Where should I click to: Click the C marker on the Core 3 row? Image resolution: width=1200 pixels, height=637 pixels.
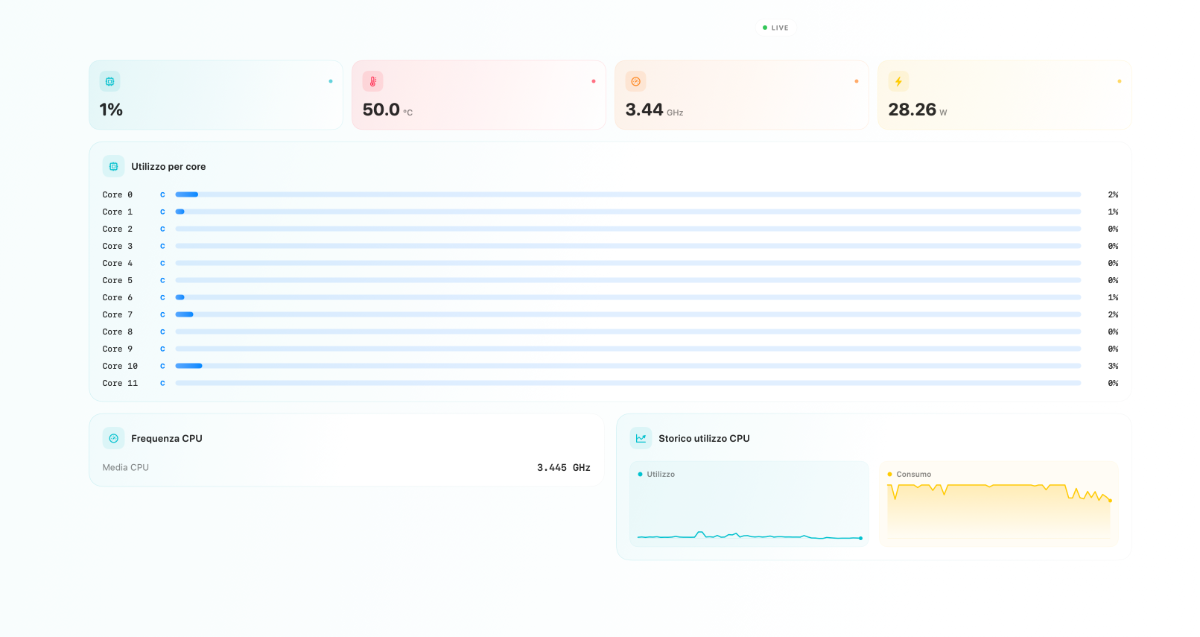click(x=163, y=246)
